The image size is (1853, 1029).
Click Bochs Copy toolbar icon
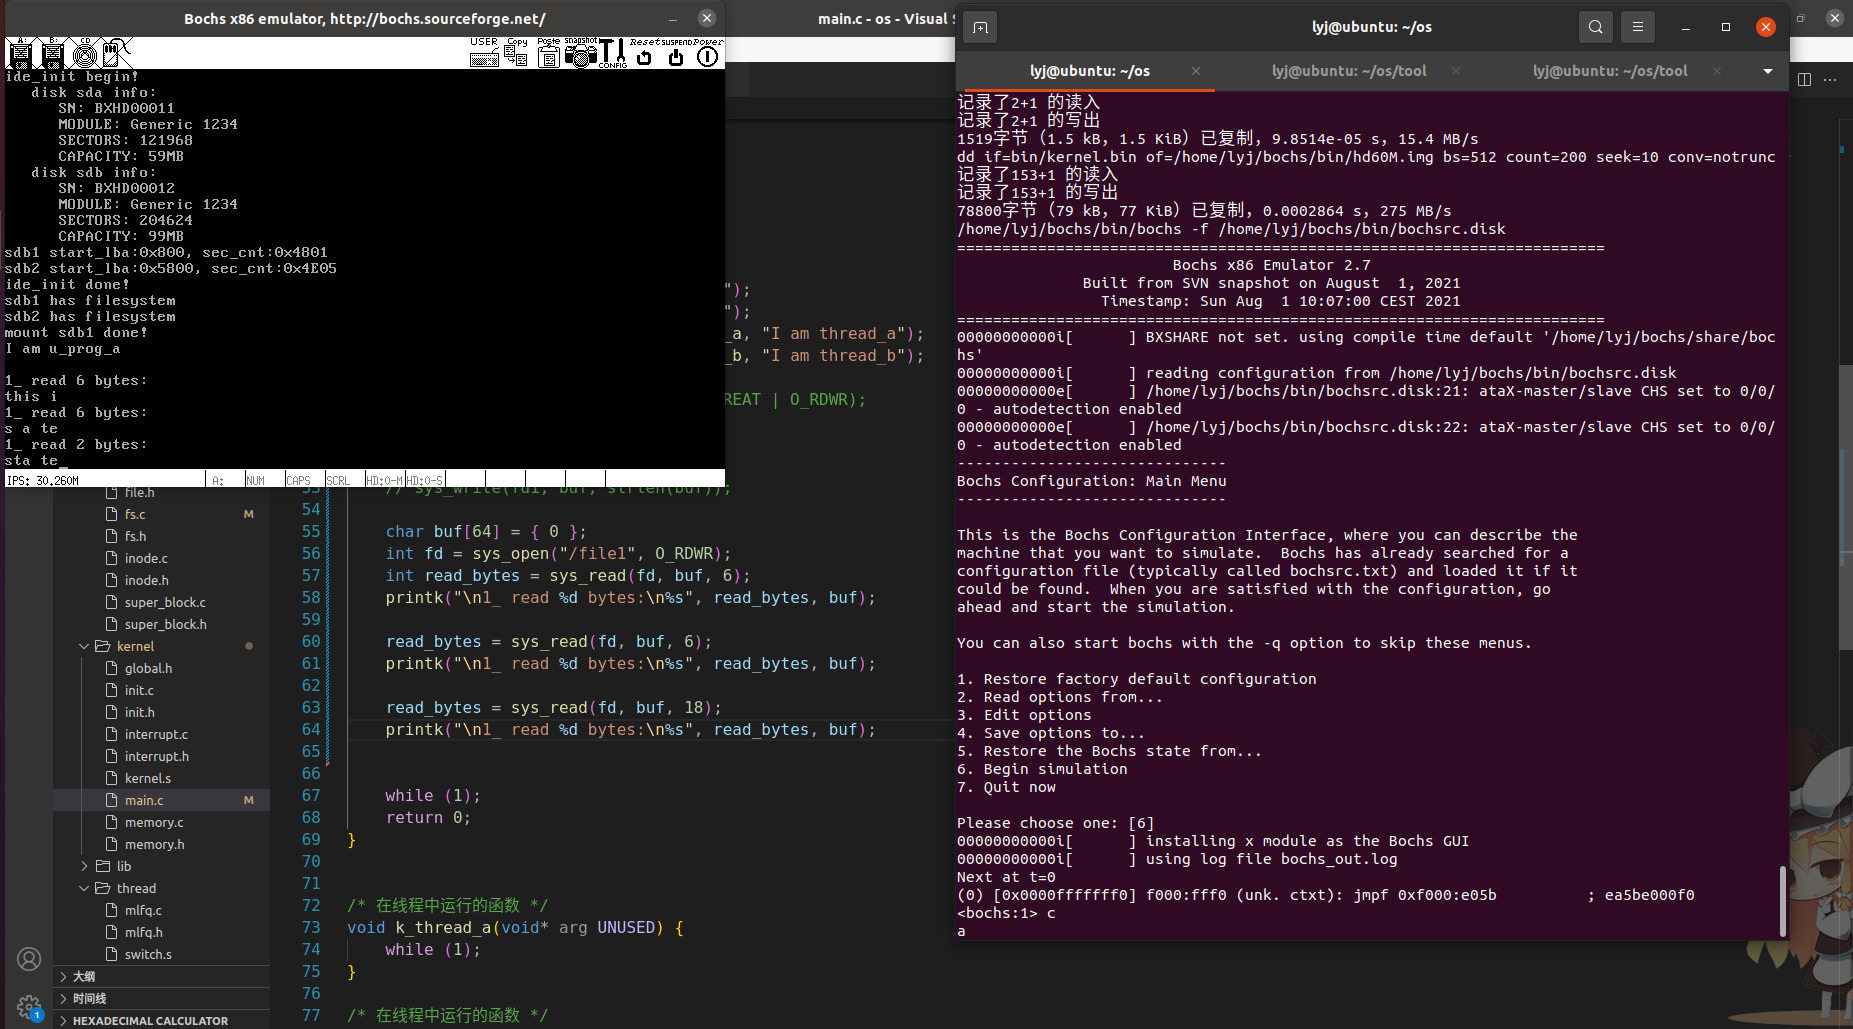click(516, 53)
